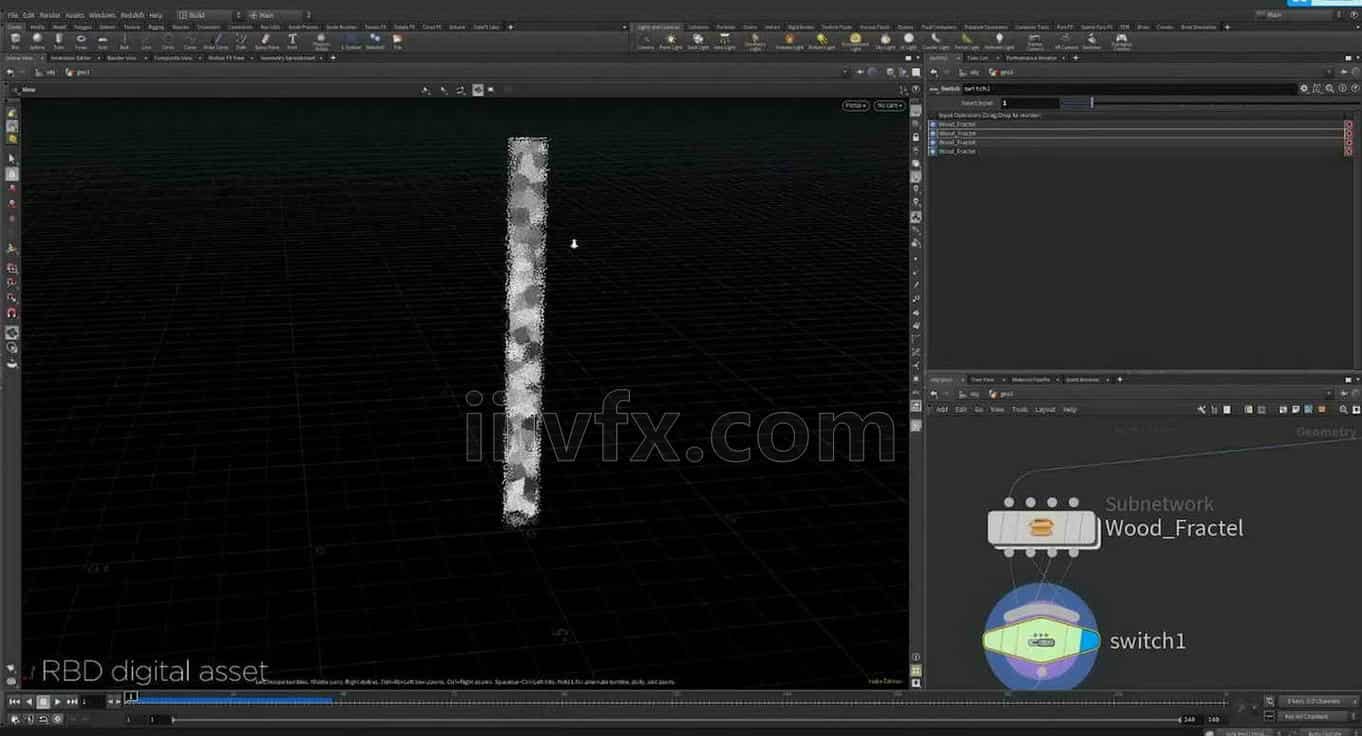Select the Draw Curve shelf tool
This screenshot has height=736, width=1362.
click(x=216, y=40)
